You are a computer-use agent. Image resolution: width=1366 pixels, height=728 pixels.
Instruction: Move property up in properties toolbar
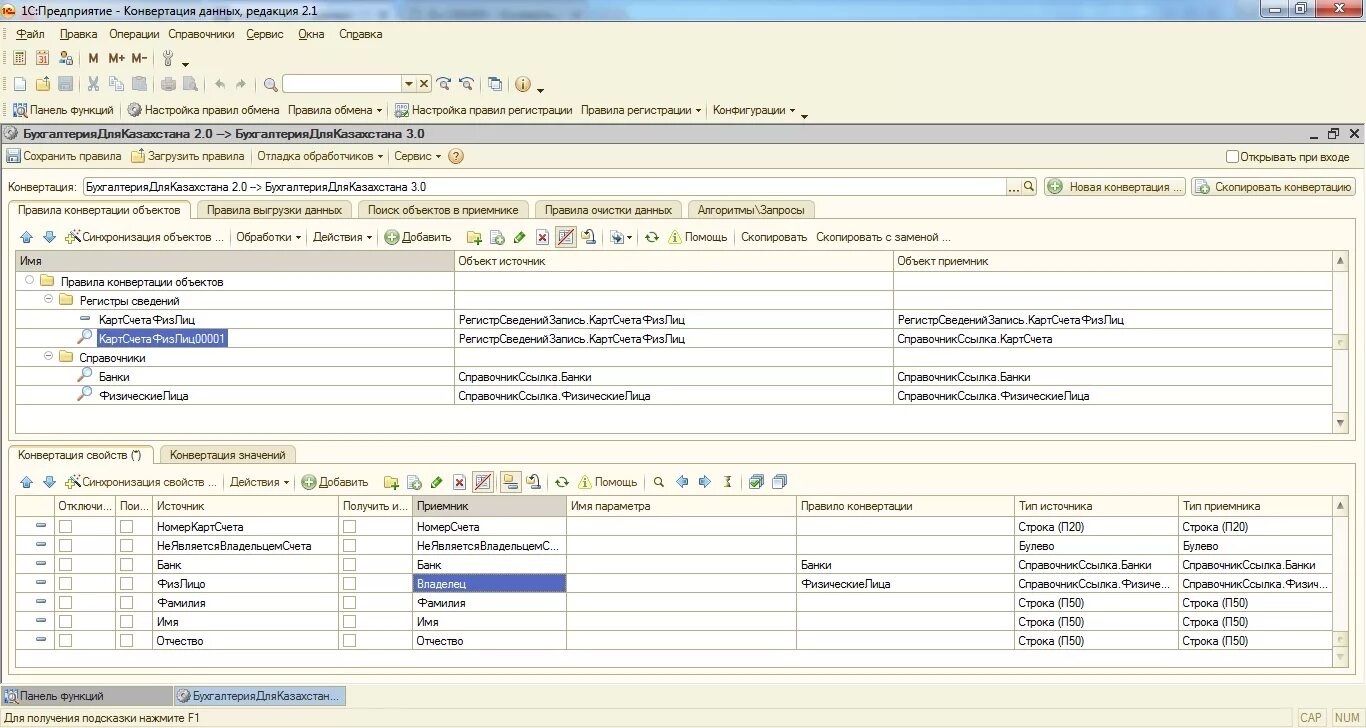pyautogui.click(x=26, y=482)
